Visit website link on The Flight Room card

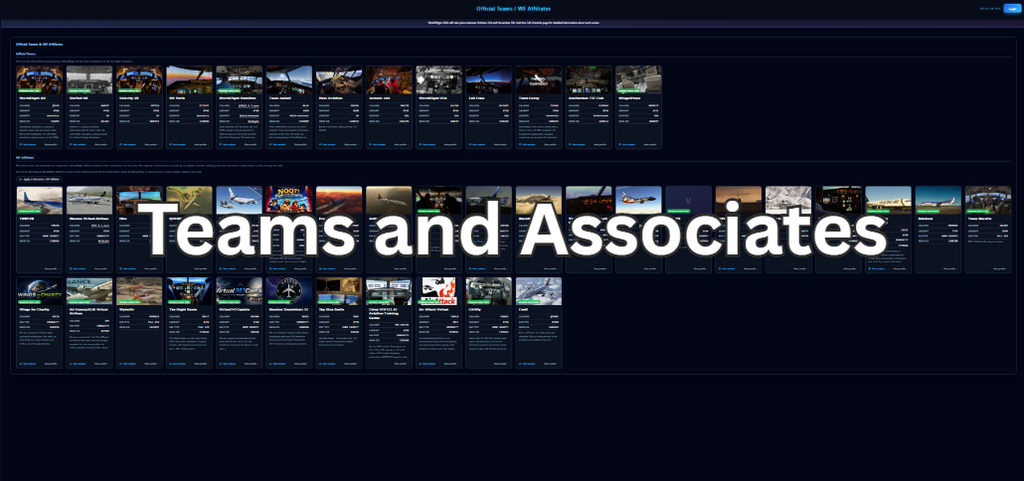(x=178, y=364)
